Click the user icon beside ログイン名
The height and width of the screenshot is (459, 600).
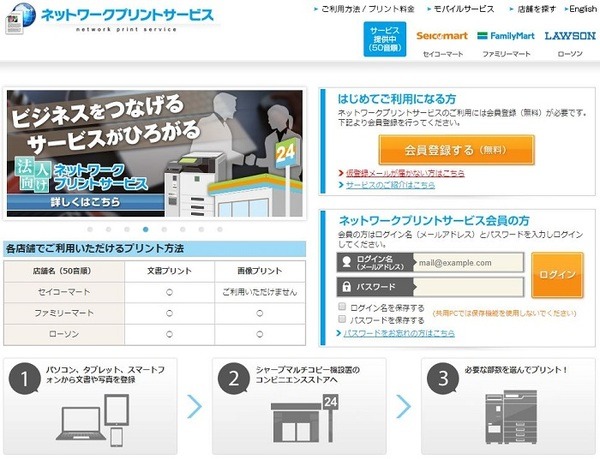pos(347,262)
